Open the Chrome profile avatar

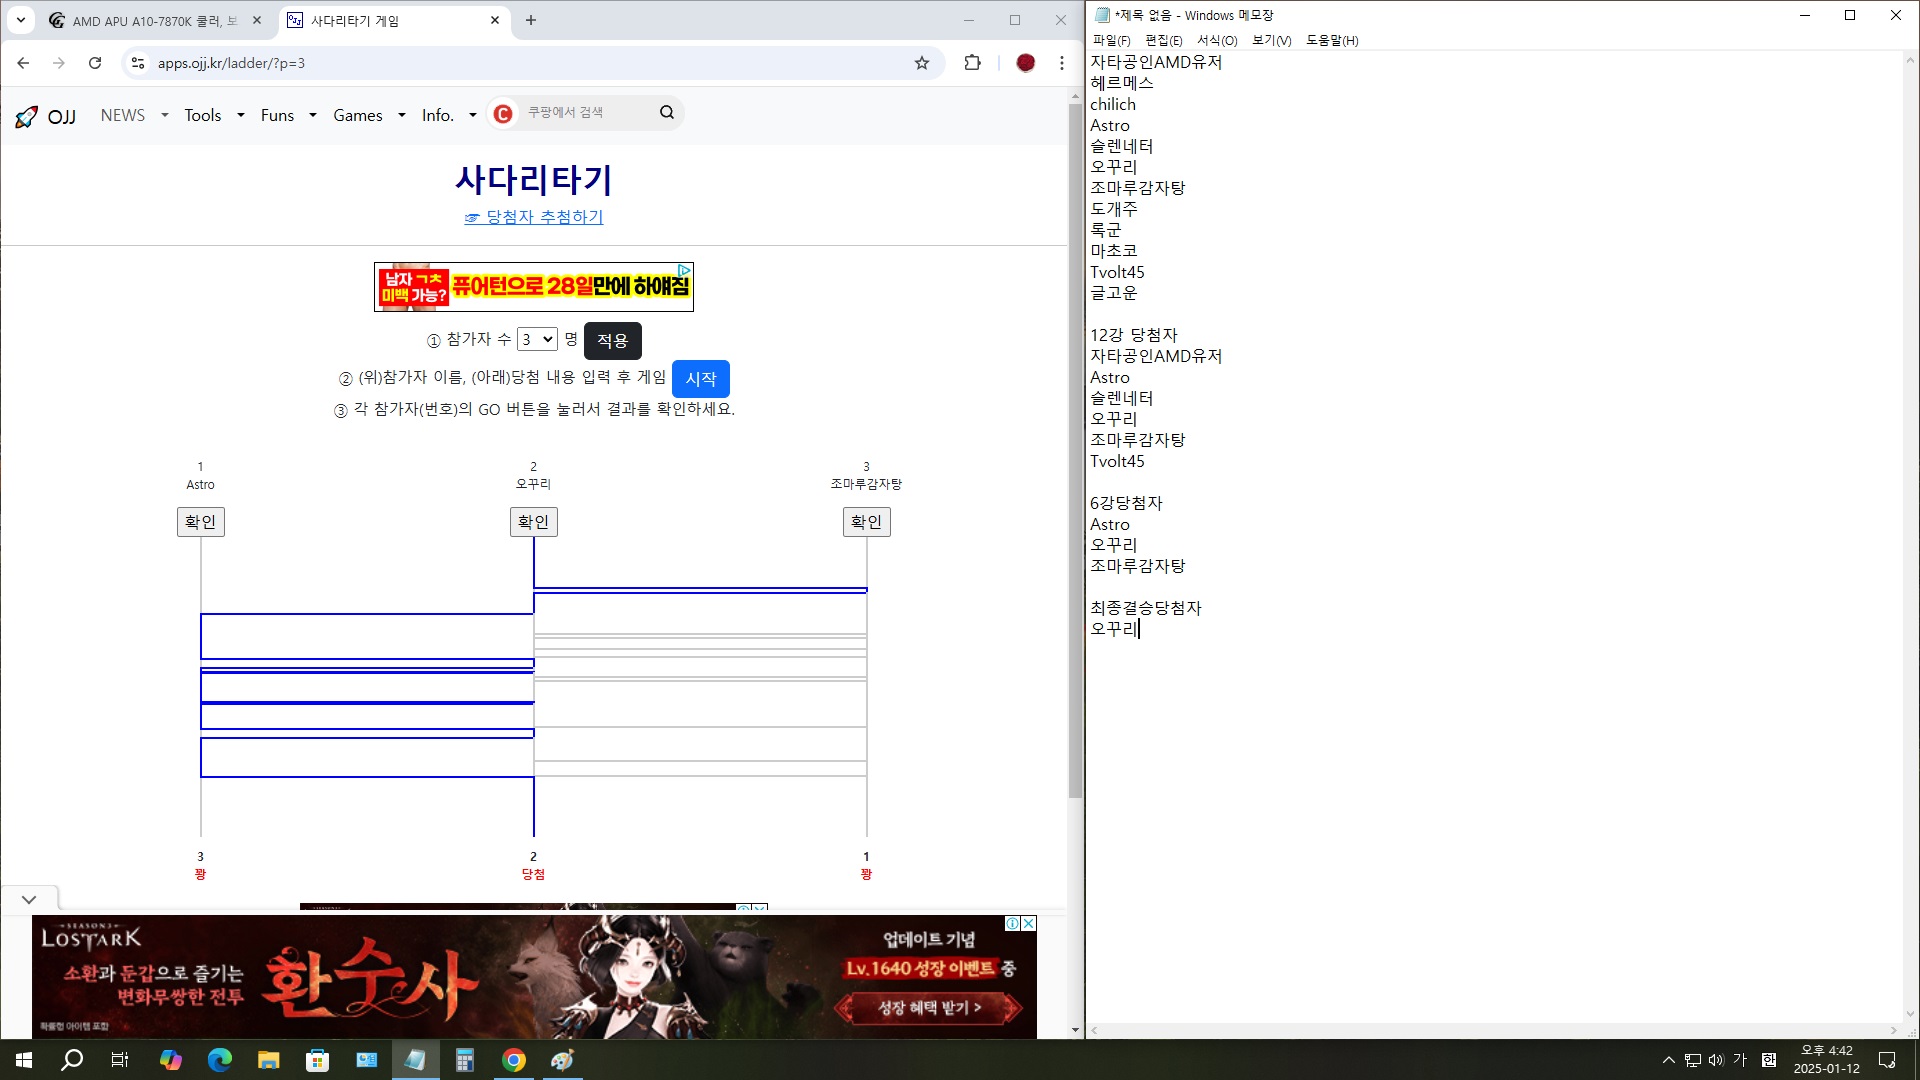1025,63
